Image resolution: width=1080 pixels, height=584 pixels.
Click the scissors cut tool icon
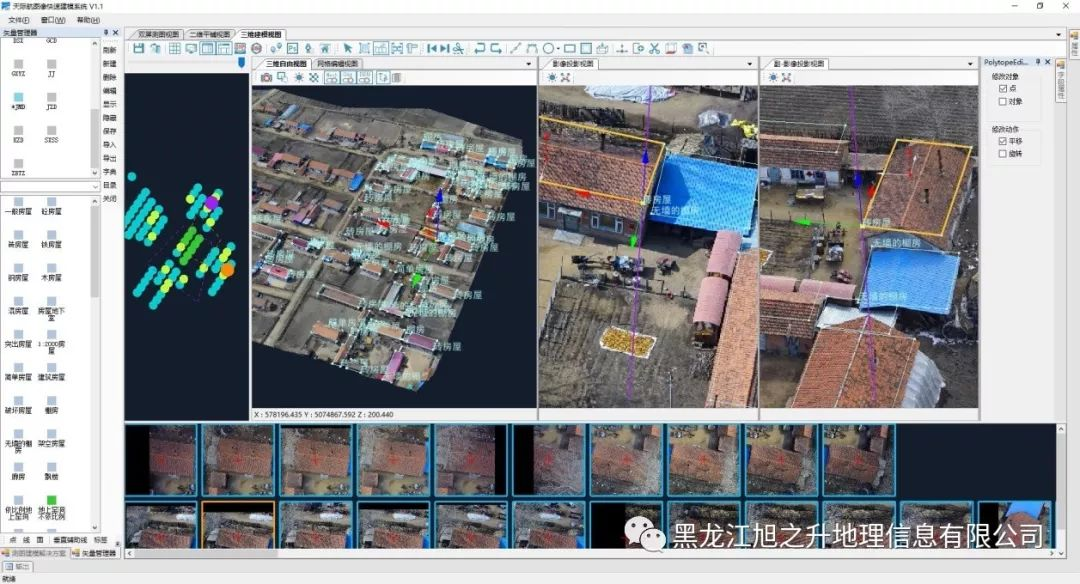(x=654, y=47)
